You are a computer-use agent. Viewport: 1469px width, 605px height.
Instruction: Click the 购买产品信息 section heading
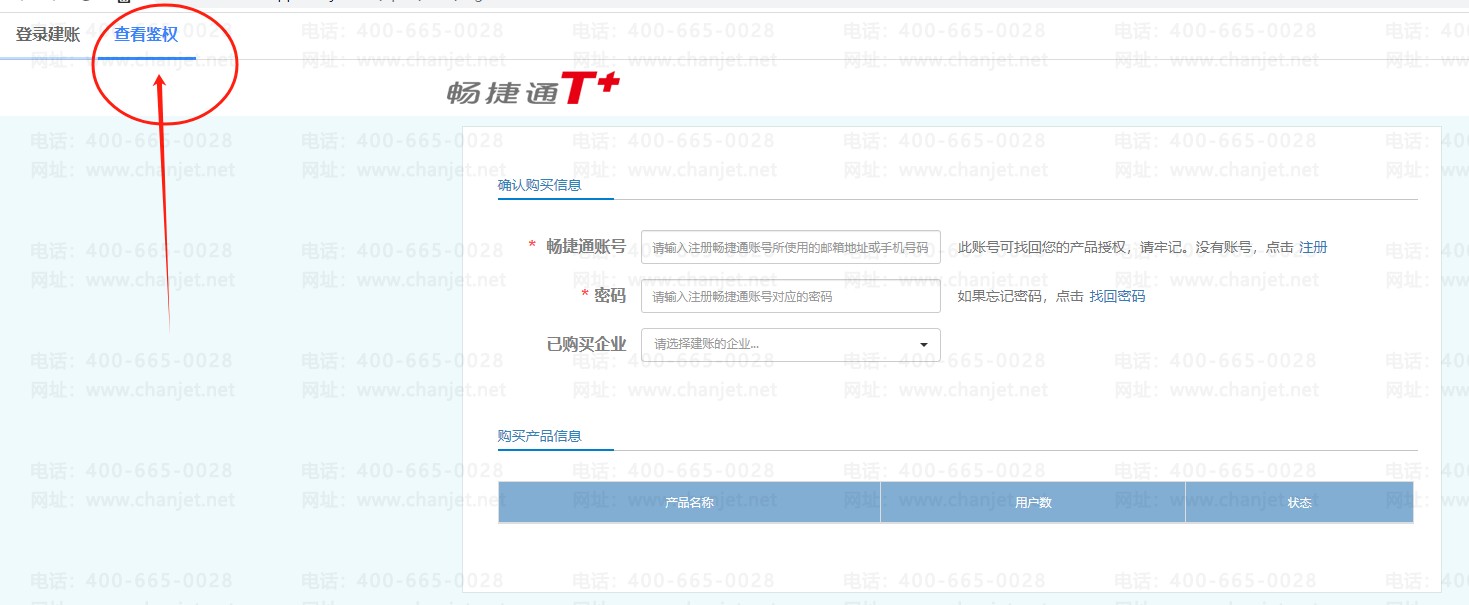point(540,436)
